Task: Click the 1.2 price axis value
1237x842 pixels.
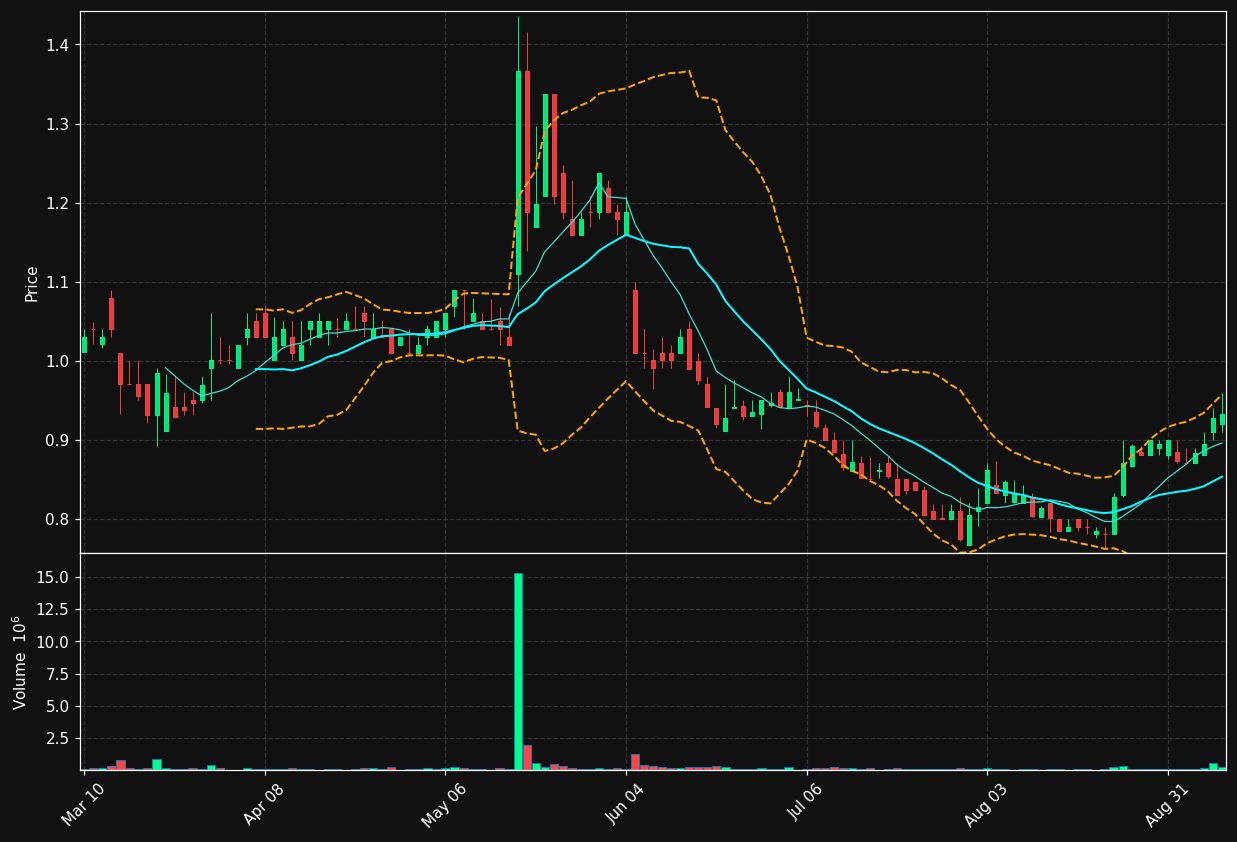Action: [57, 203]
